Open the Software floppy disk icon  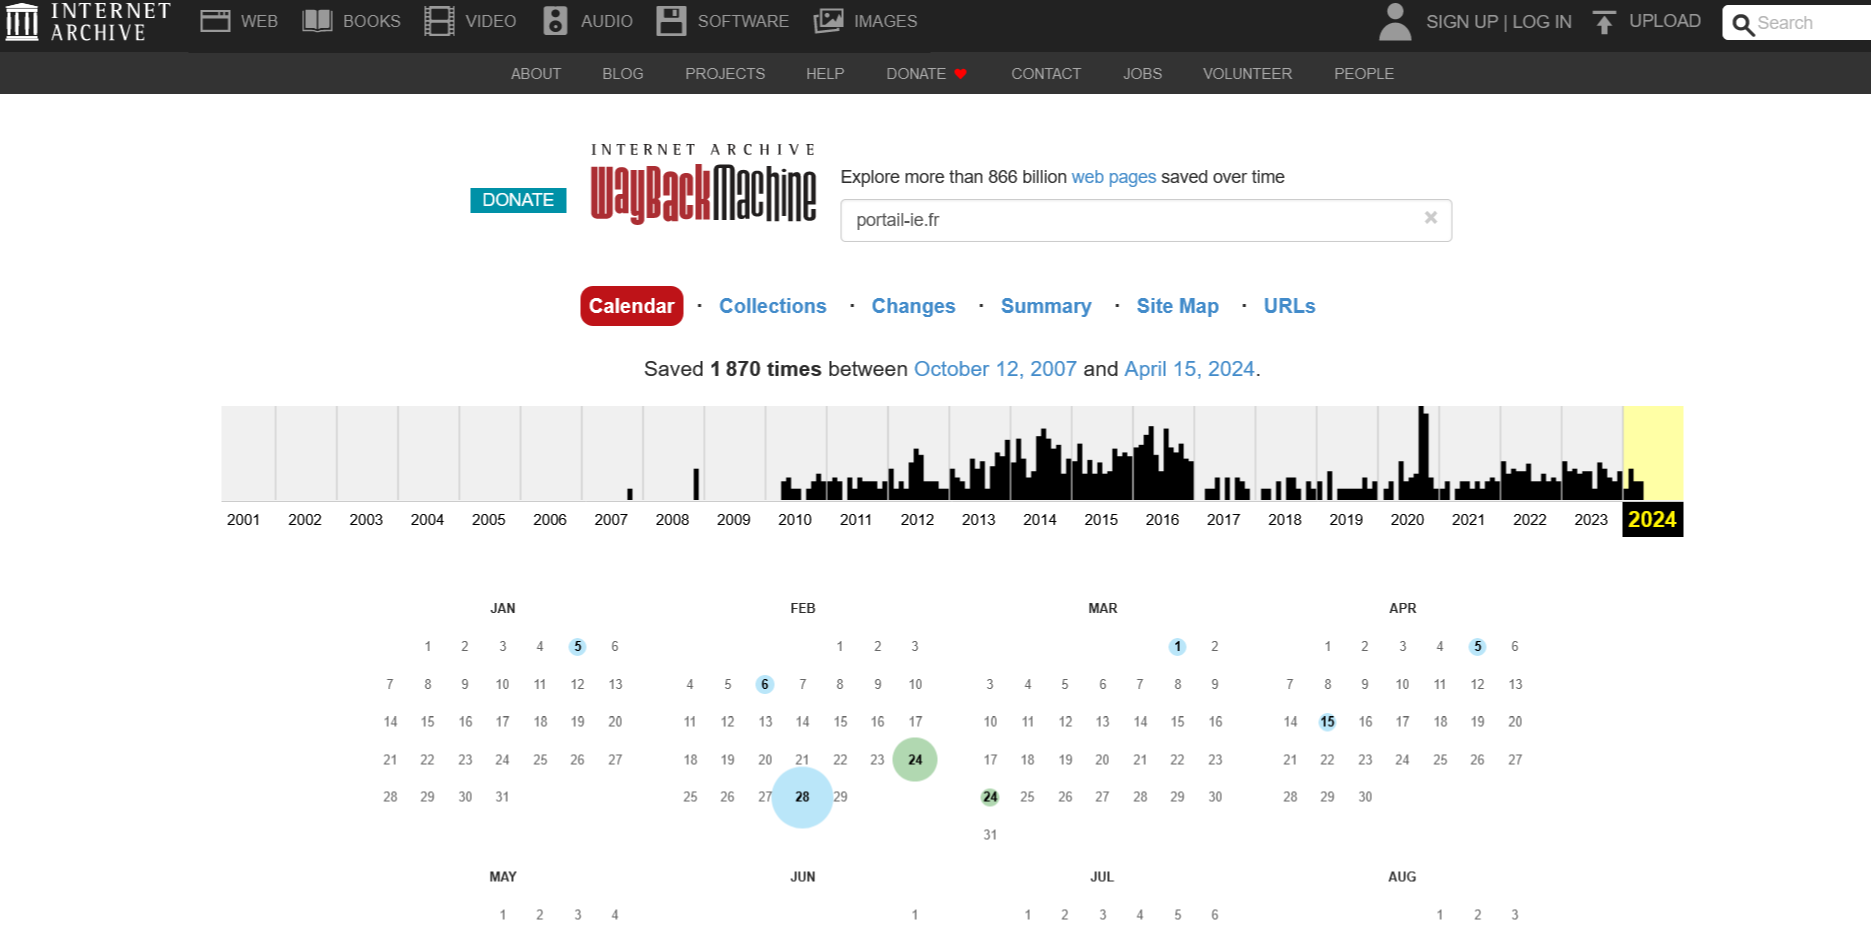click(671, 21)
